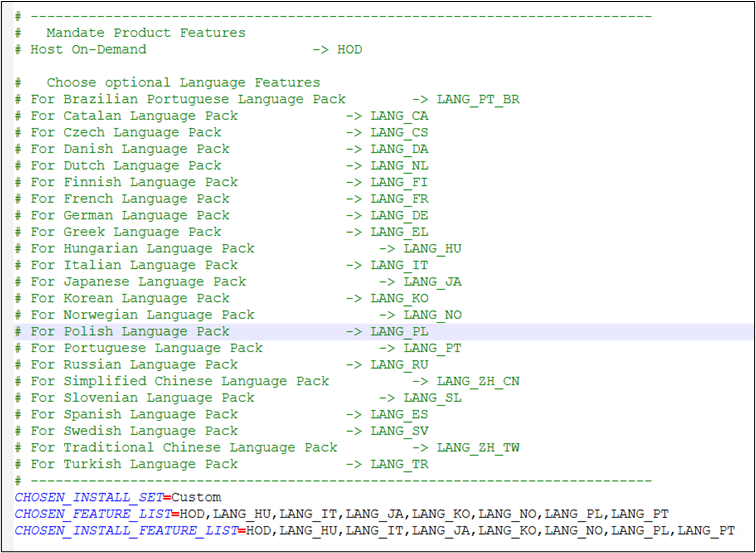Image resolution: width=756 pixels, height=553 pixels.
Task: Click the Choose optional Language Features heading
Action: click(x=183, y=82)
